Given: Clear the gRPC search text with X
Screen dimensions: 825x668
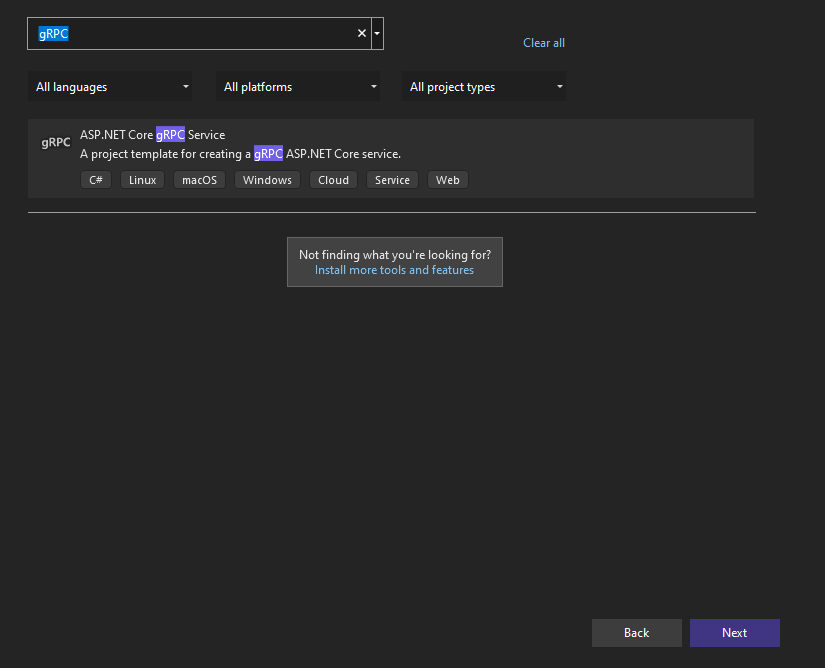Looking at the screenshot, I should [361, 33].
